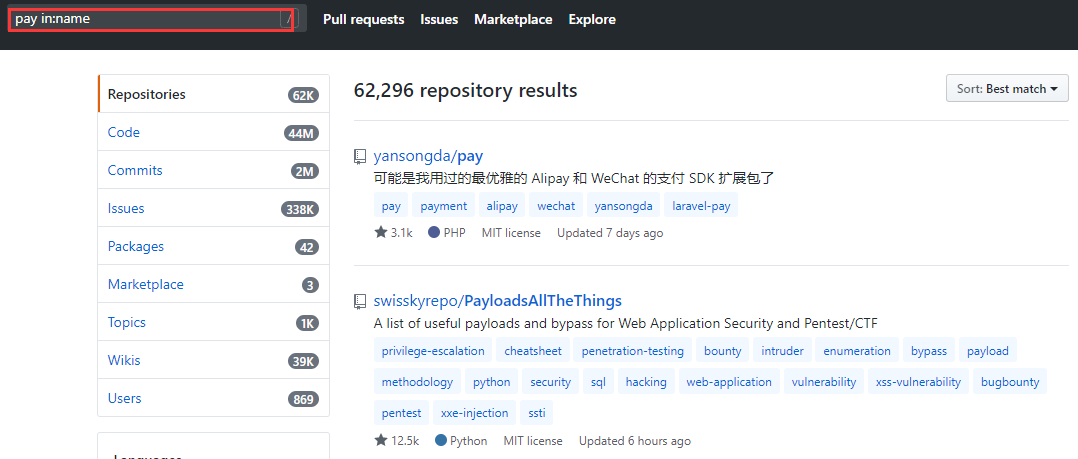This screenshot has width=1078, height=459.
Task: Click the 'xxe-injection' topic tag
Action: (x=474, y=413)
